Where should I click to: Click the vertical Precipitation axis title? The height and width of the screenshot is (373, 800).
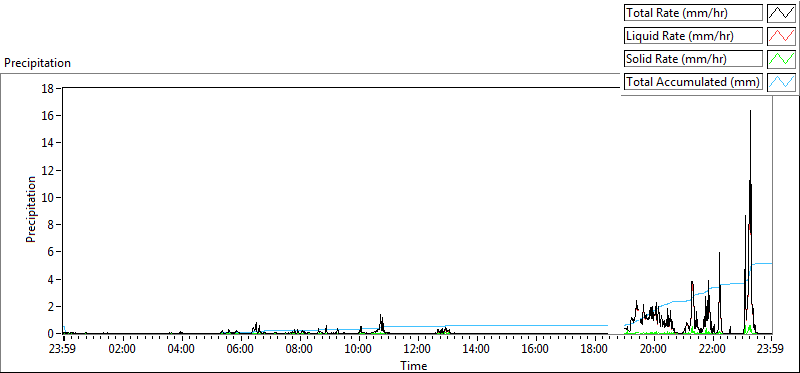click(31, 209)
